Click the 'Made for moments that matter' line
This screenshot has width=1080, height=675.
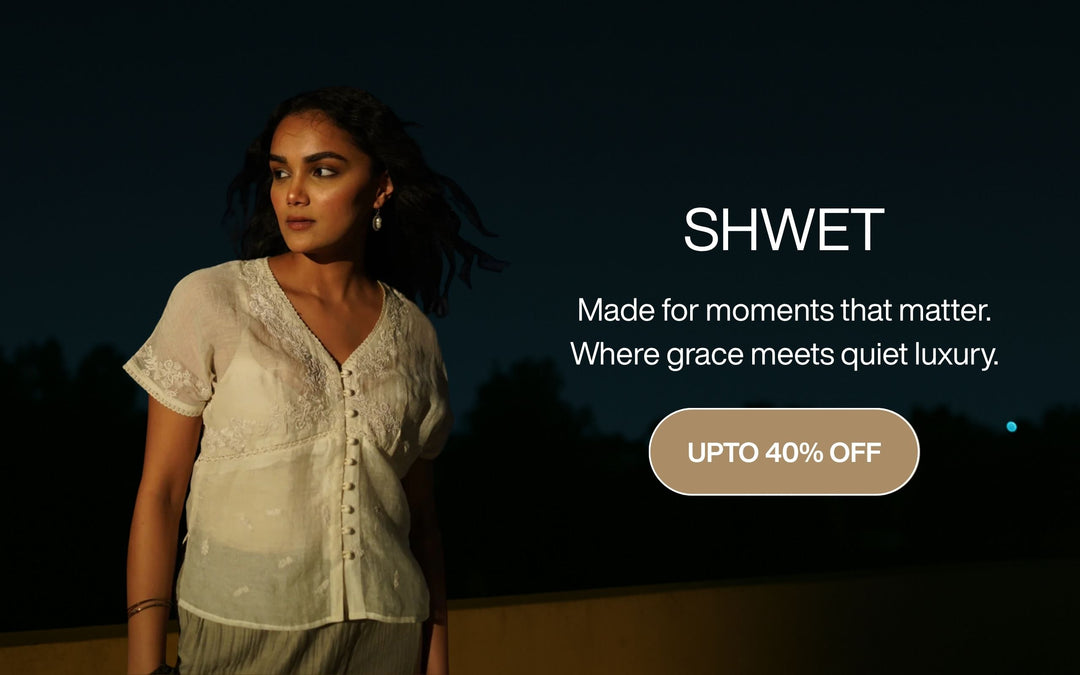click(x=784, y=310)
